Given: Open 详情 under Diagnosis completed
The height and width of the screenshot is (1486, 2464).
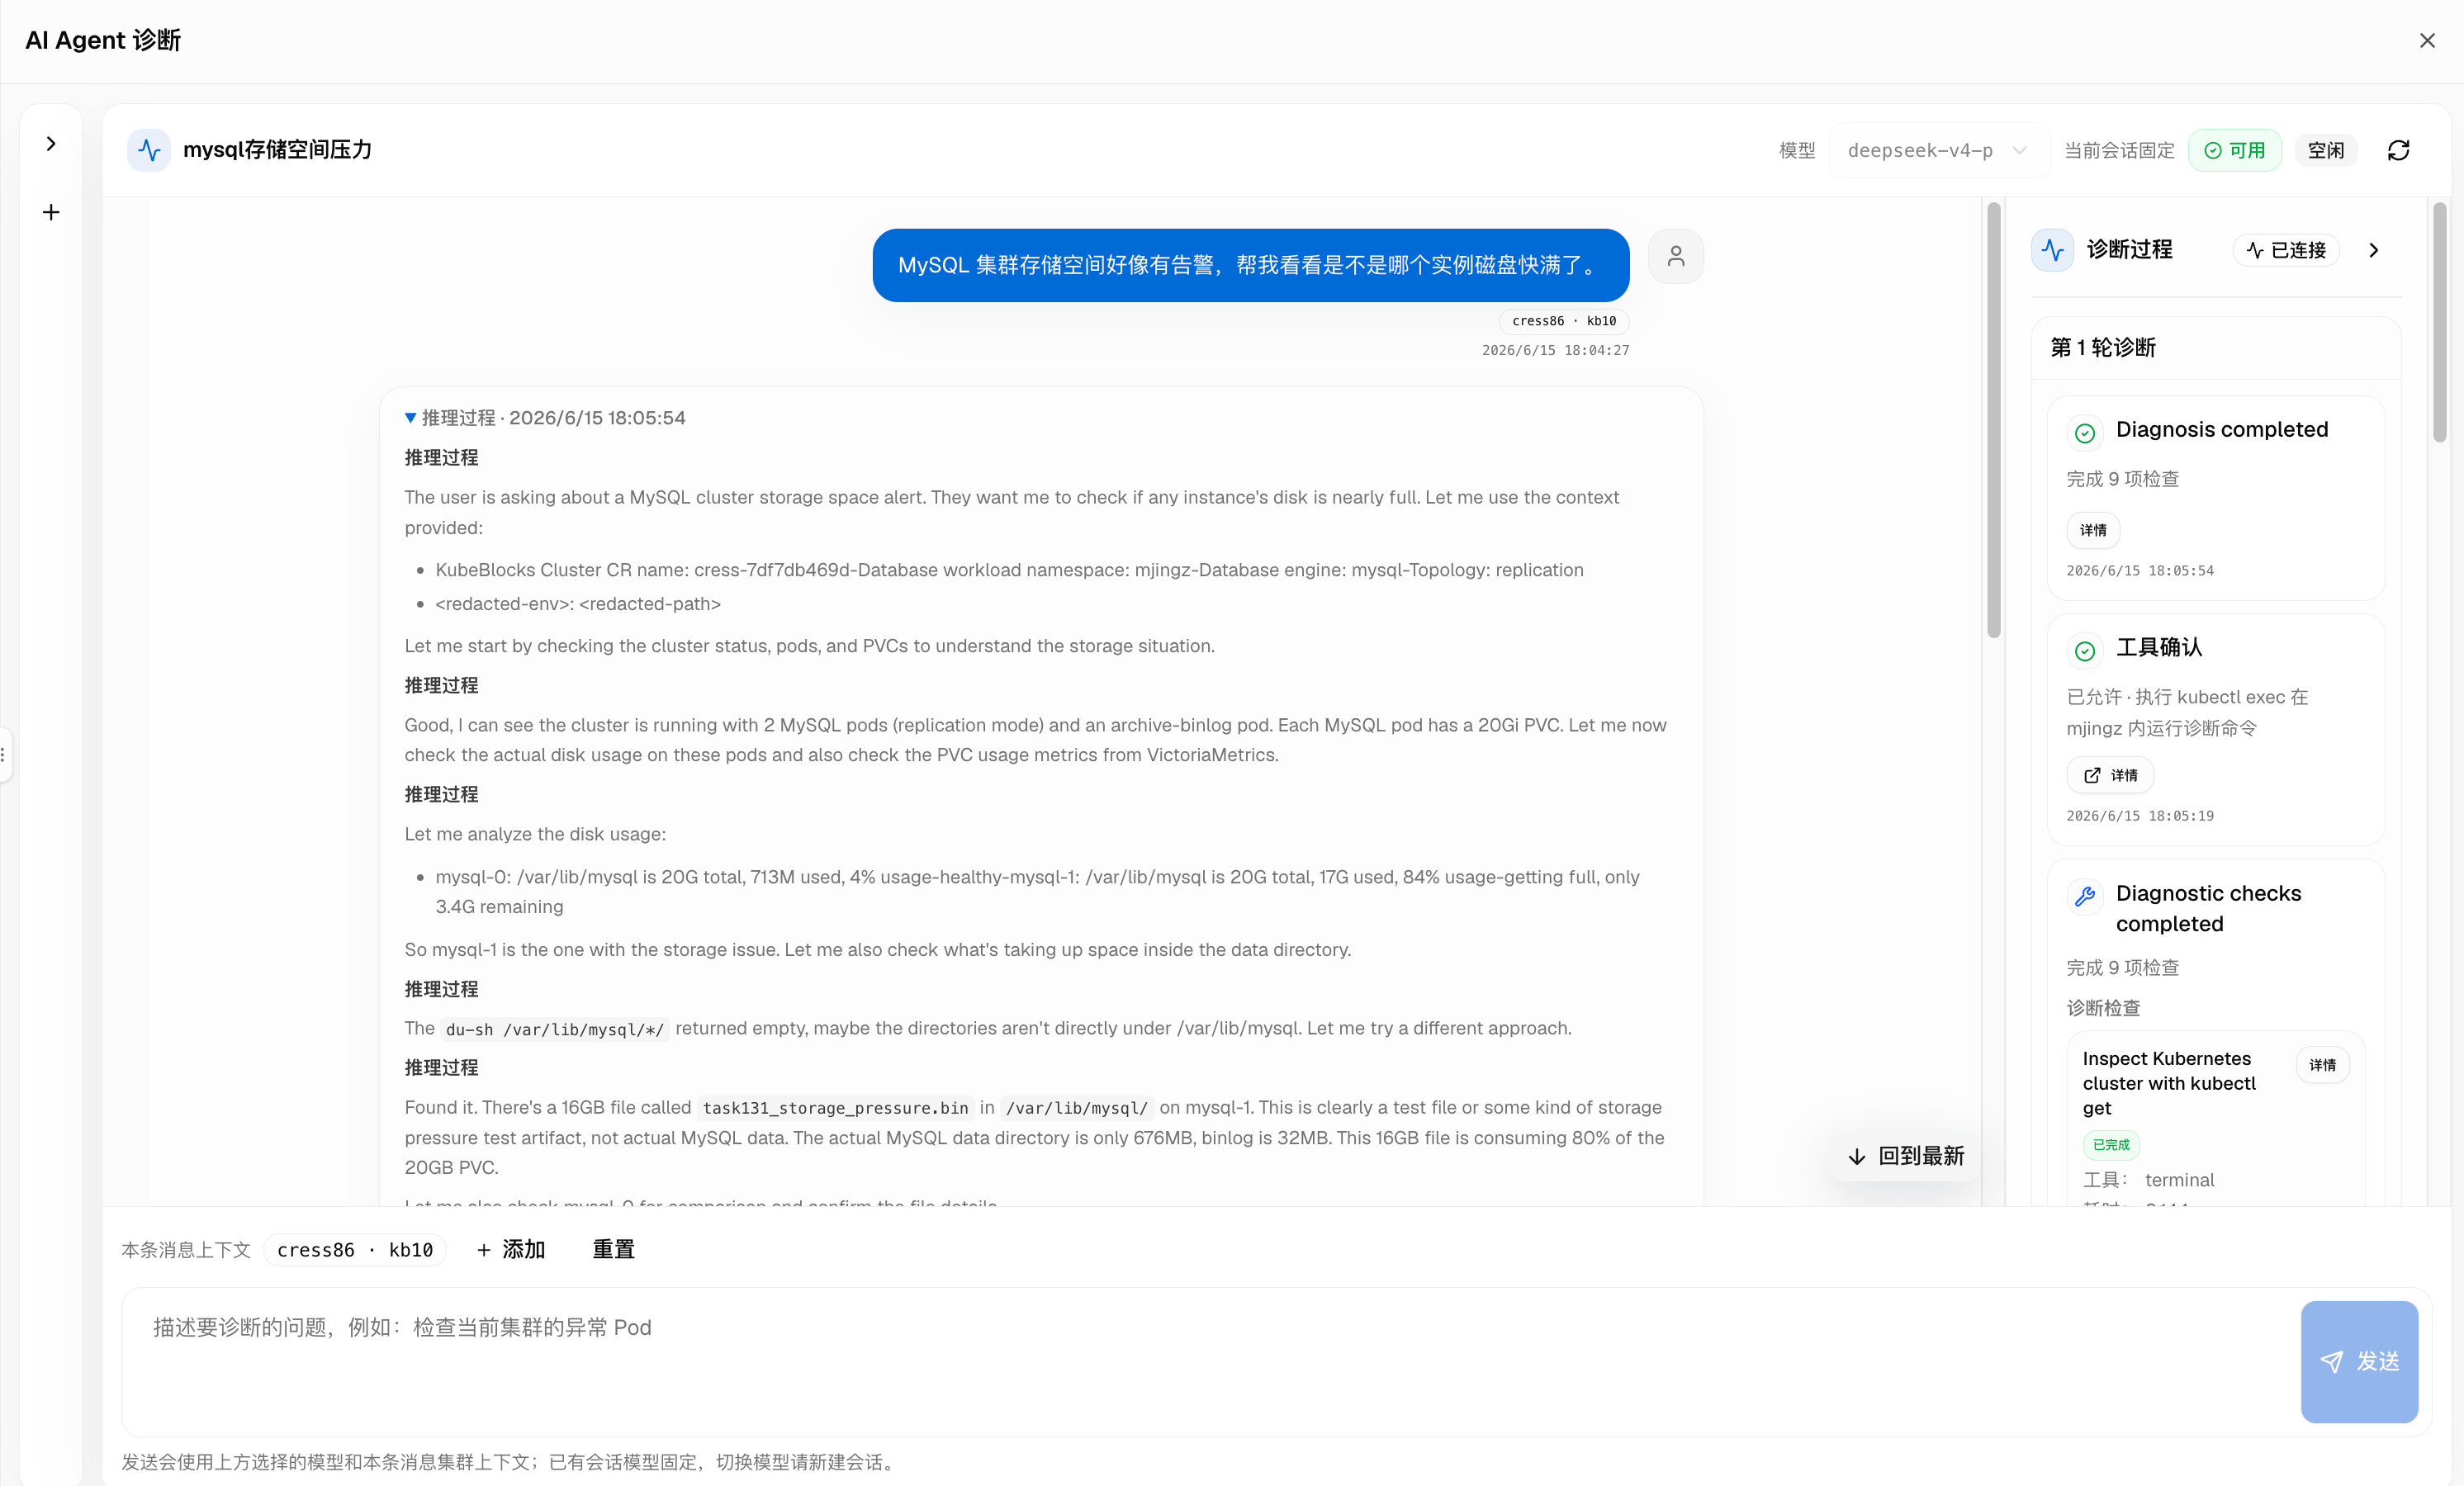Looking at the screenshot, I should click(x=2093, y=530).
